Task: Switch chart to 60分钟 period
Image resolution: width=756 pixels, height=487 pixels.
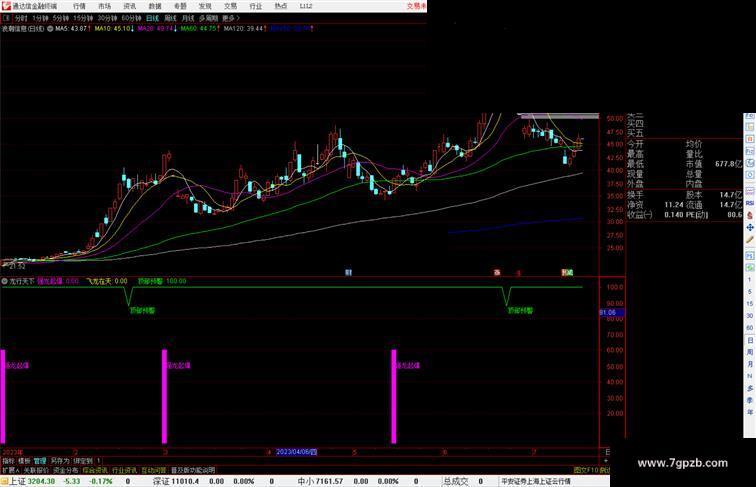Action: click(x=131, y=18)
